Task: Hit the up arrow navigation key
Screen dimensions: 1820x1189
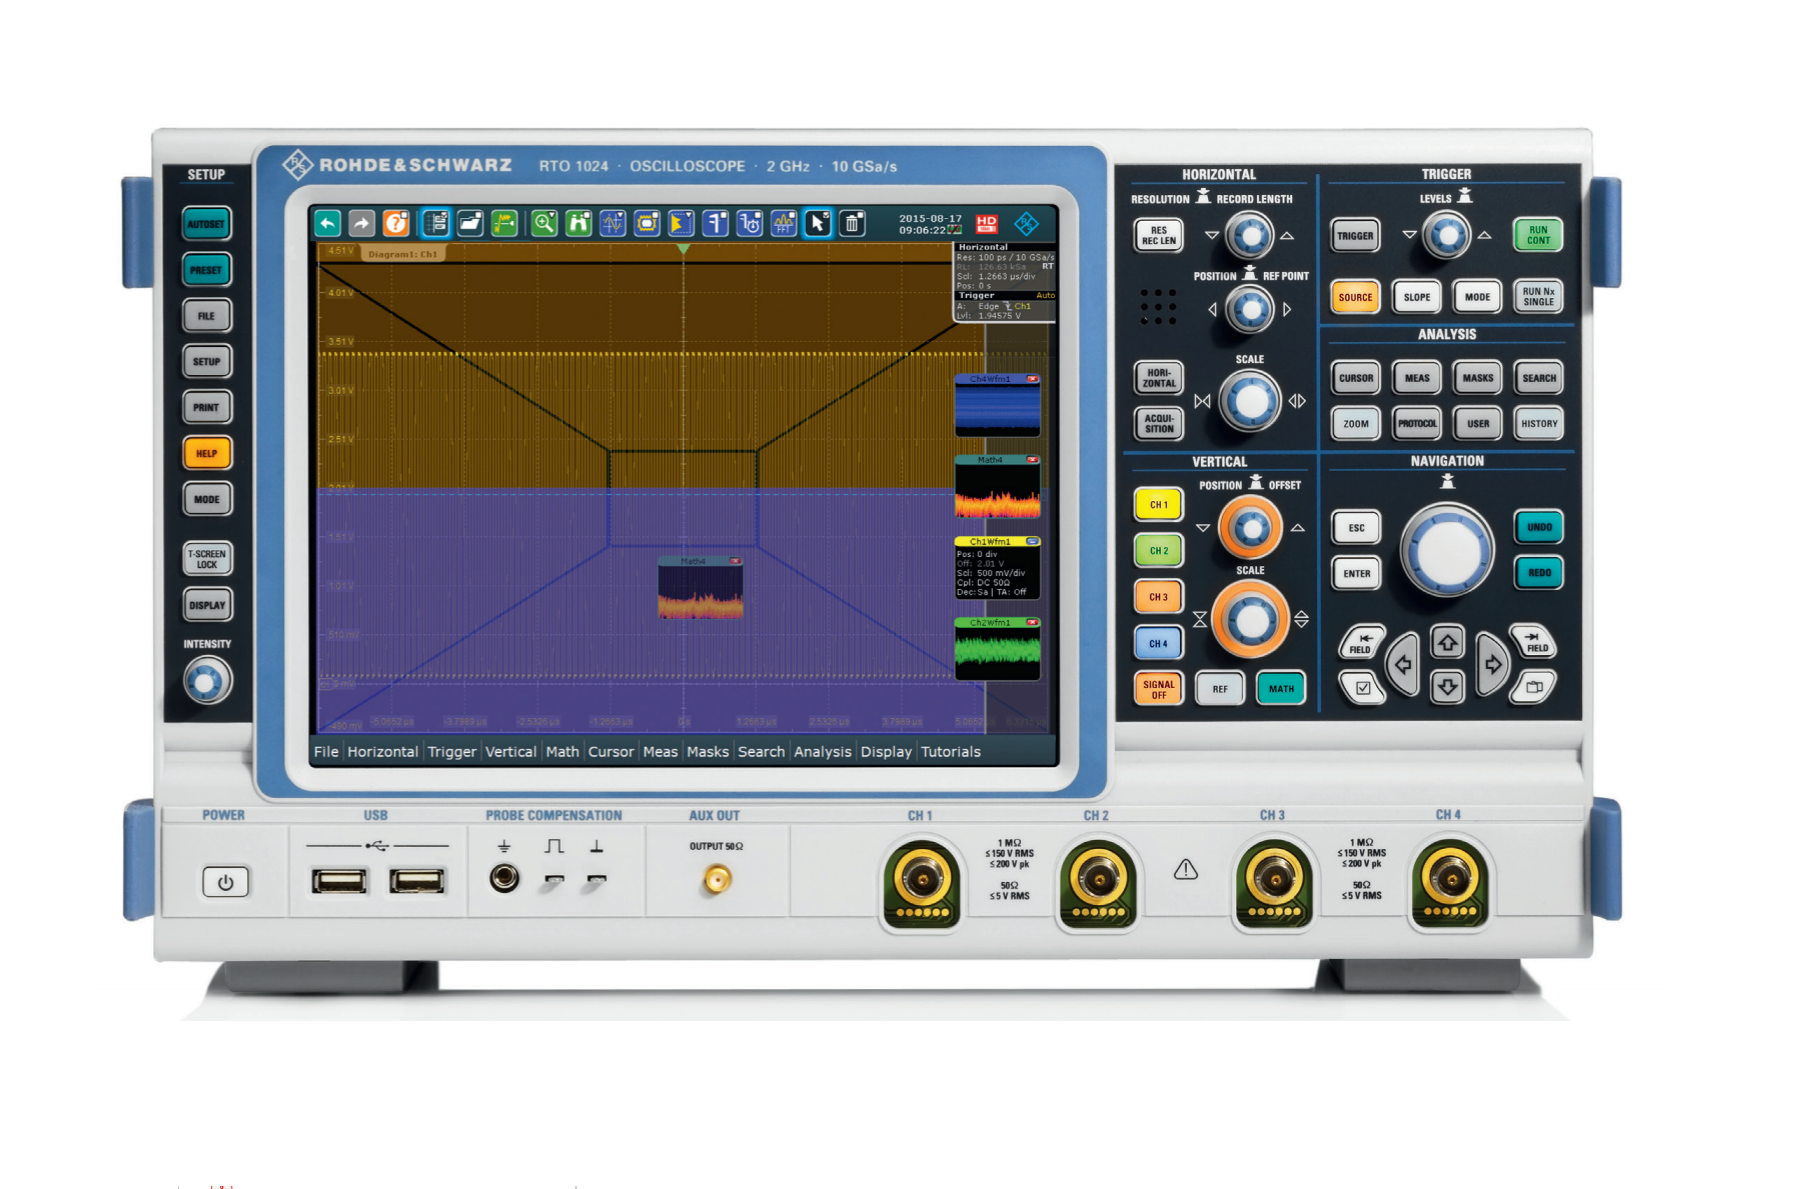Action: point(1447,643)
